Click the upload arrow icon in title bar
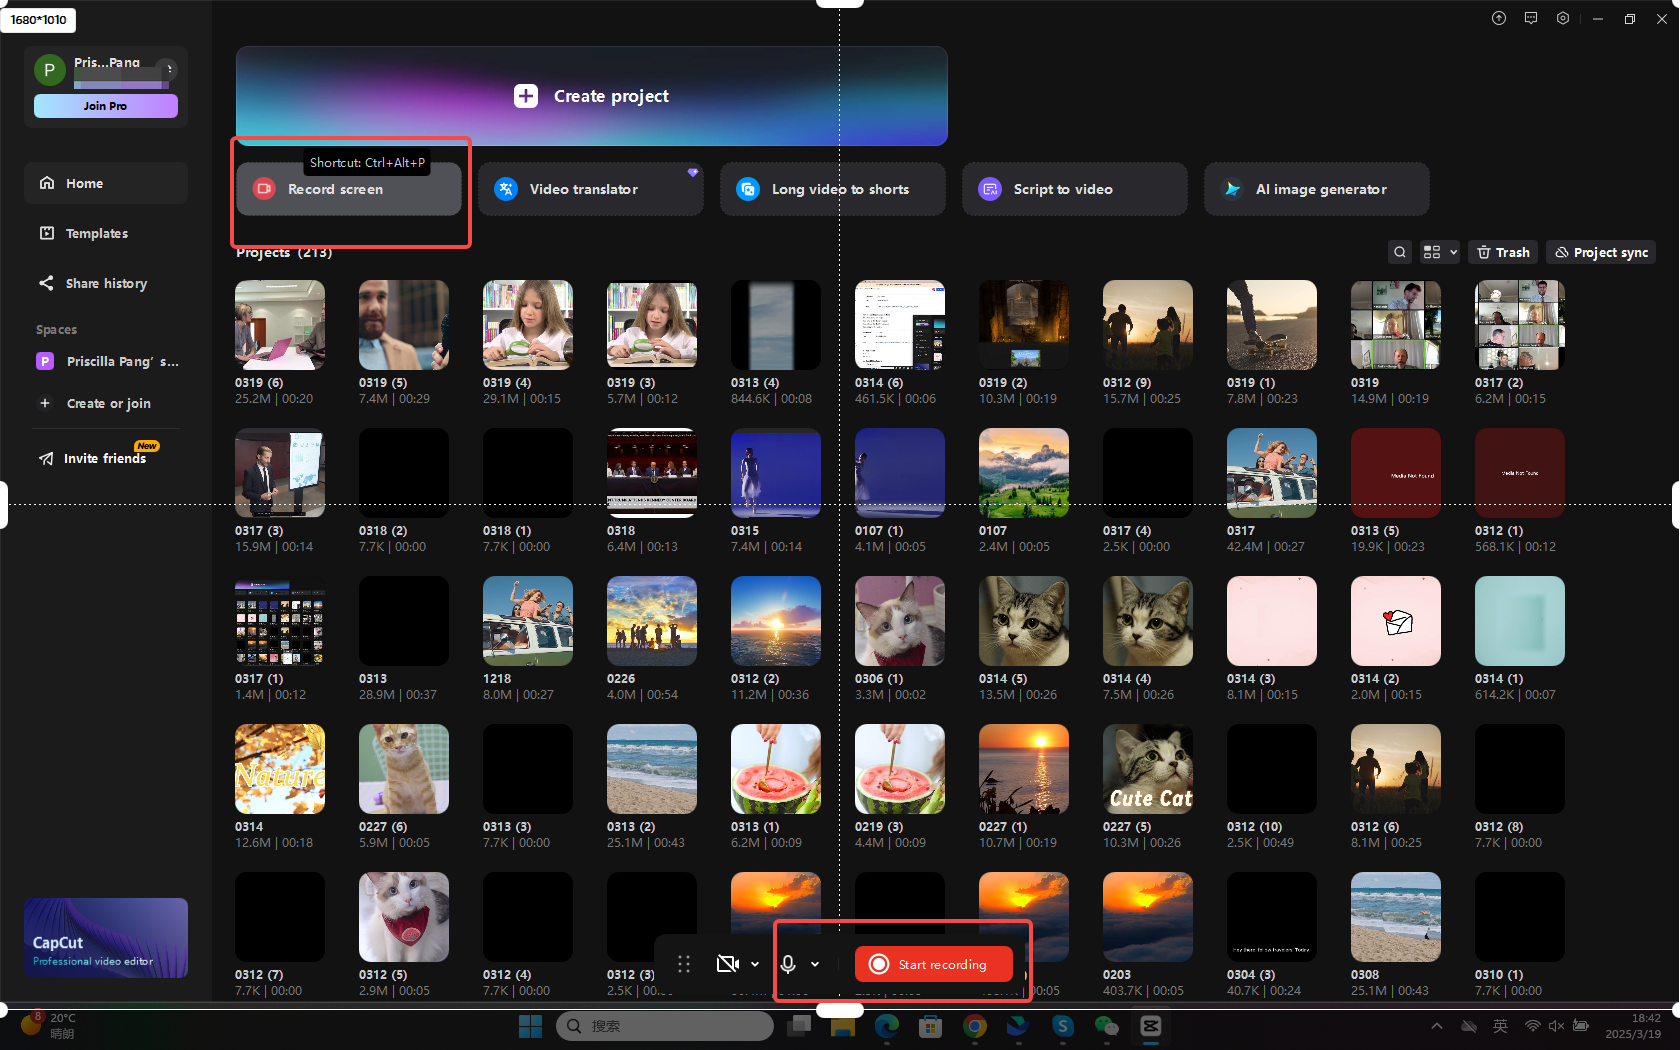This screenshot has width=1680, height=1050. pyautogui.click(x=1499, y=18)
